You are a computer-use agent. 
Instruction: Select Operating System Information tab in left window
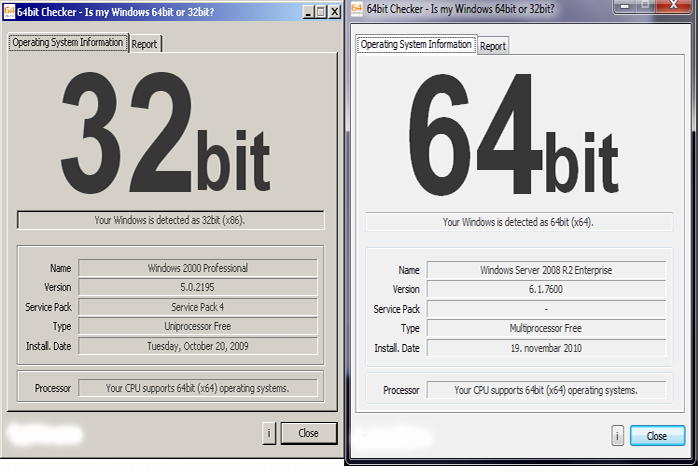pyautogui.click(x=68, y=42)
